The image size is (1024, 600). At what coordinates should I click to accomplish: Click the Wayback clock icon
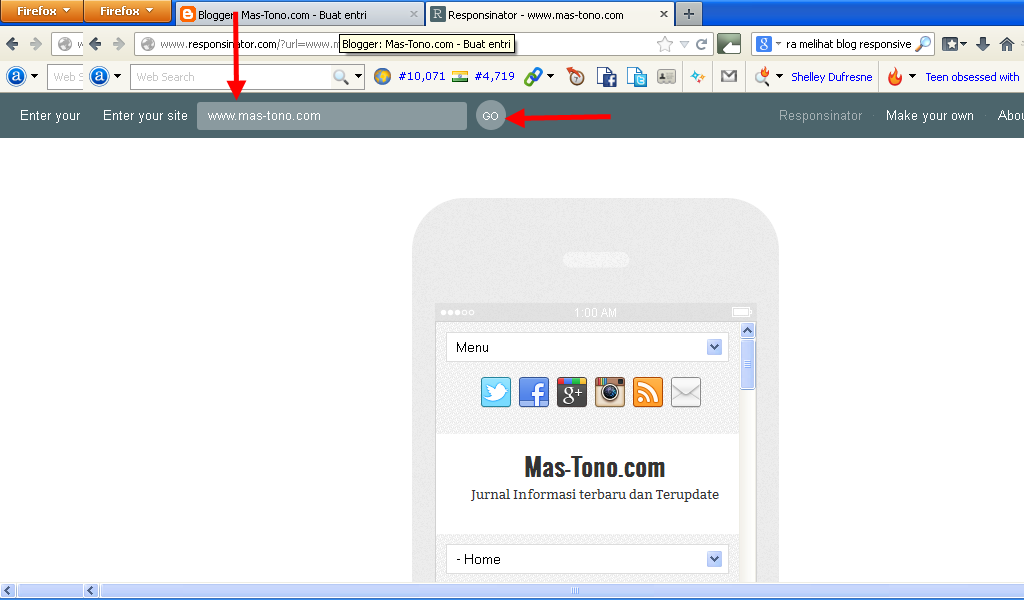point(575,77)
